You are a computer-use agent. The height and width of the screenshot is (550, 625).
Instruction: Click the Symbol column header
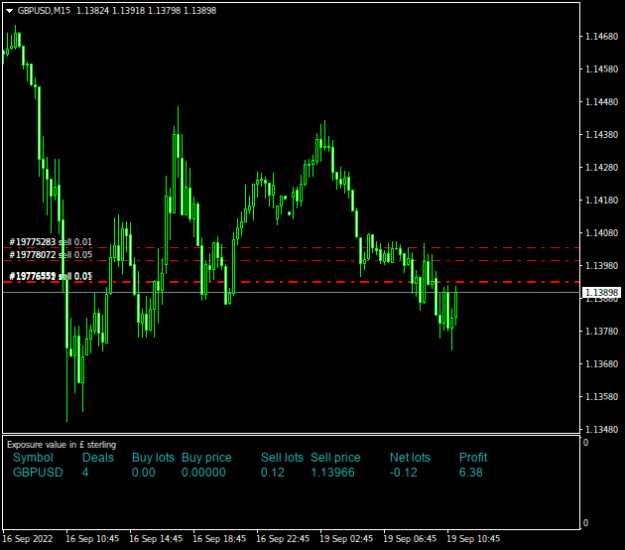(x=33, y=458)
